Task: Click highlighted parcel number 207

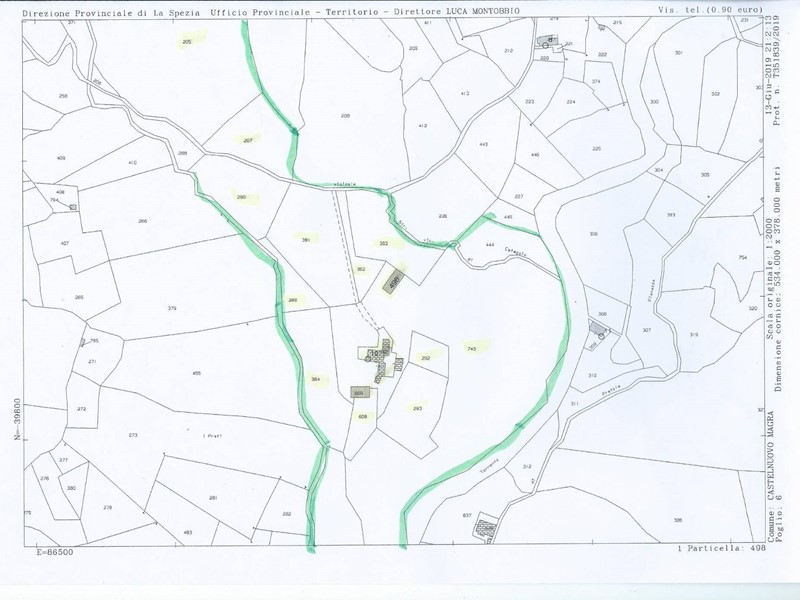Action: pyautogui.click(x=247, y=140)
